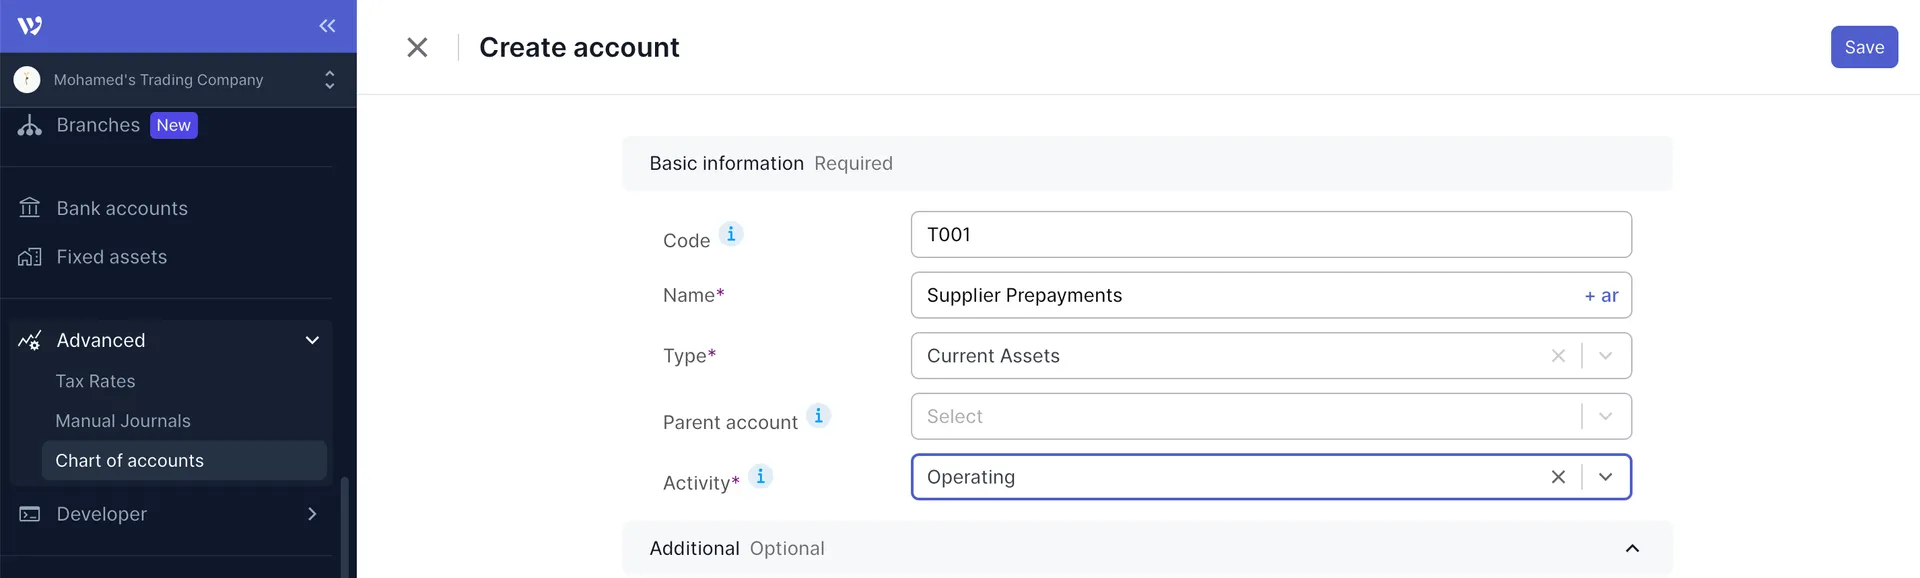This screenshot has width=1920, height=578.
Task: Click the Operating activity value
Action: pyautogui.click(x=971, y=477)
